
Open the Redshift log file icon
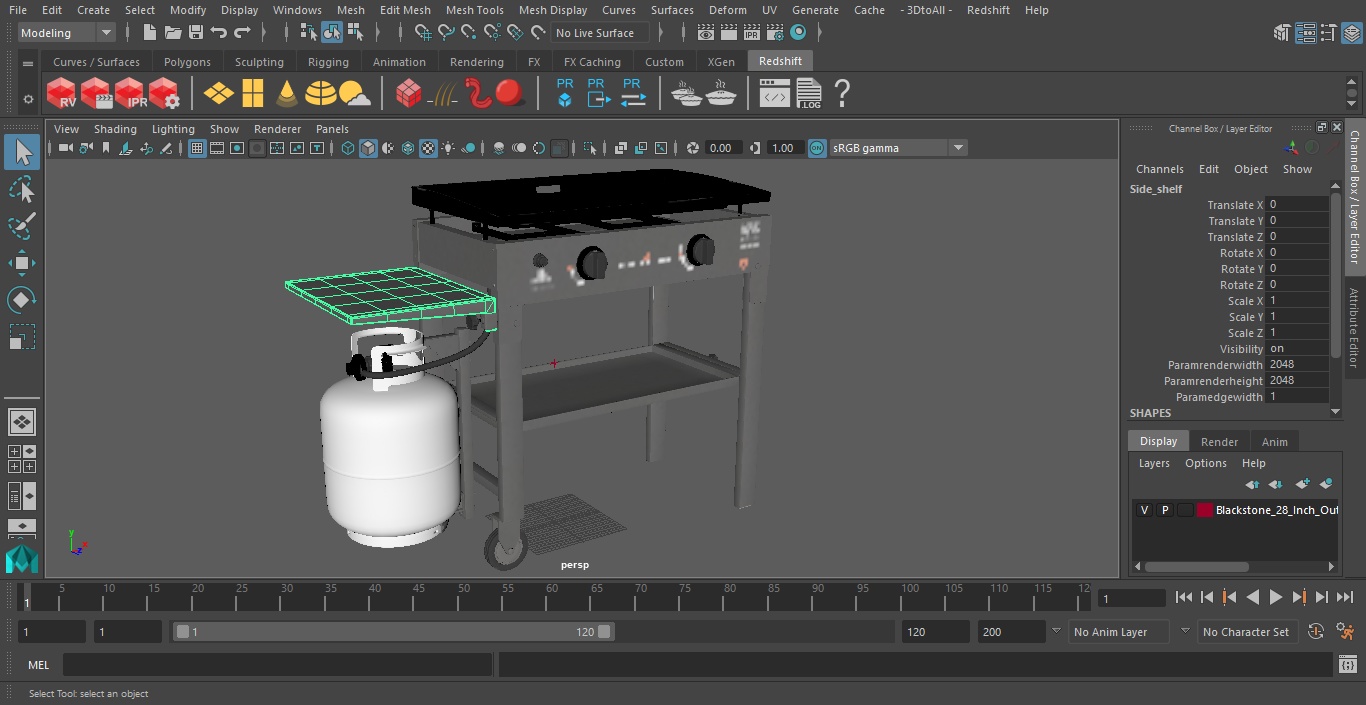pyautogui.click(x=808, y=94)
